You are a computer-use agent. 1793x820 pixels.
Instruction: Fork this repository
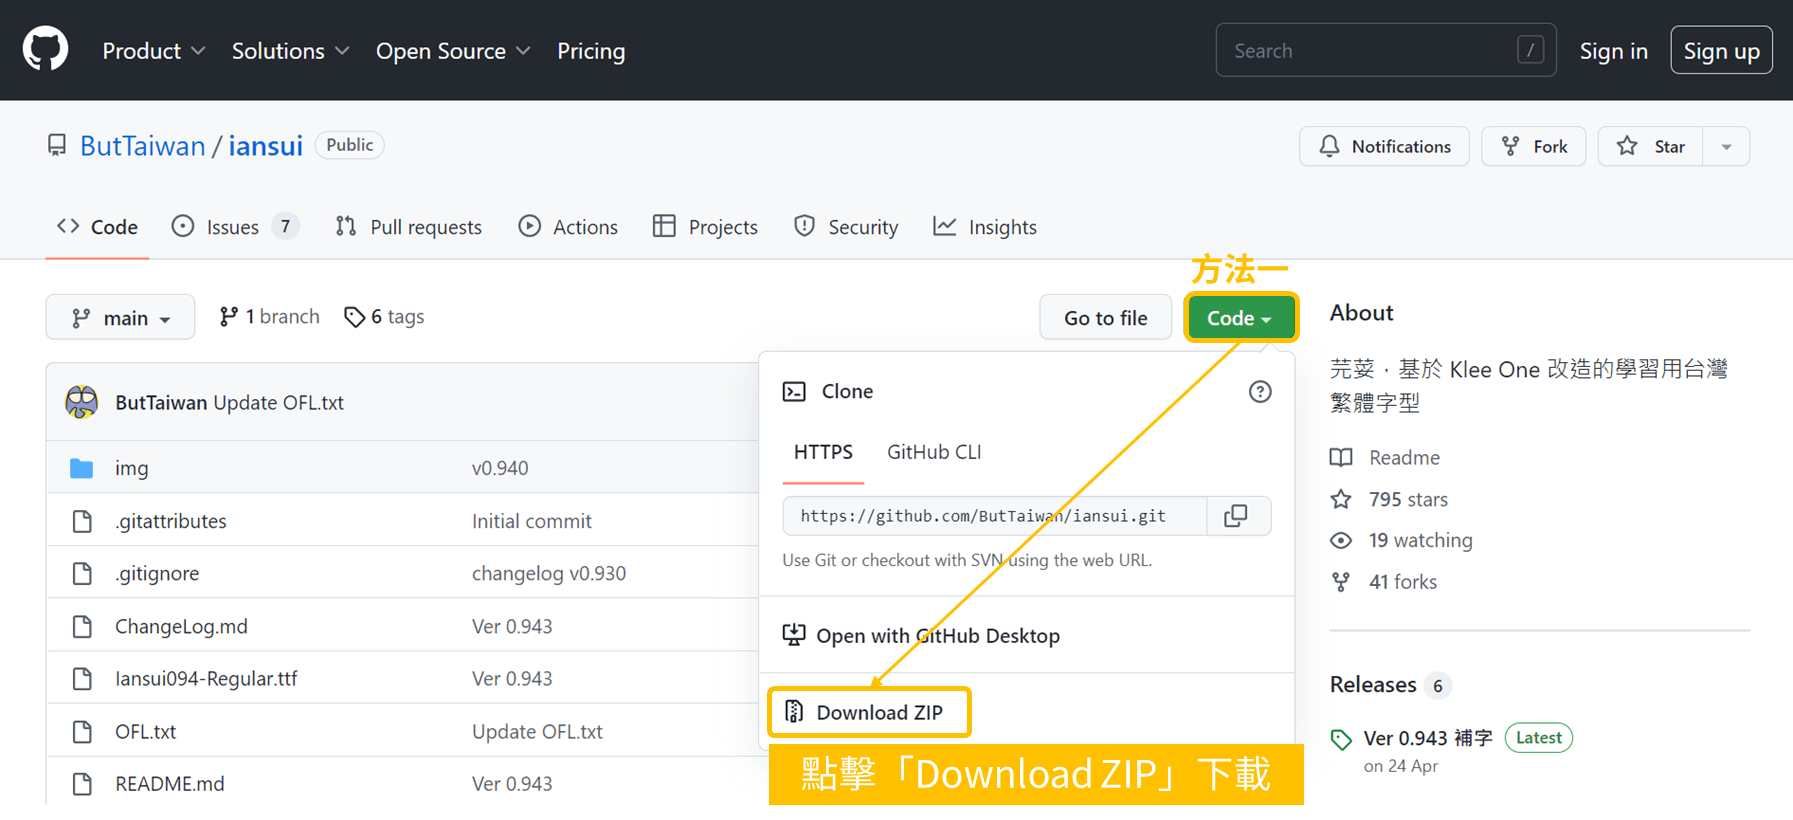(x=1533, y=146)
